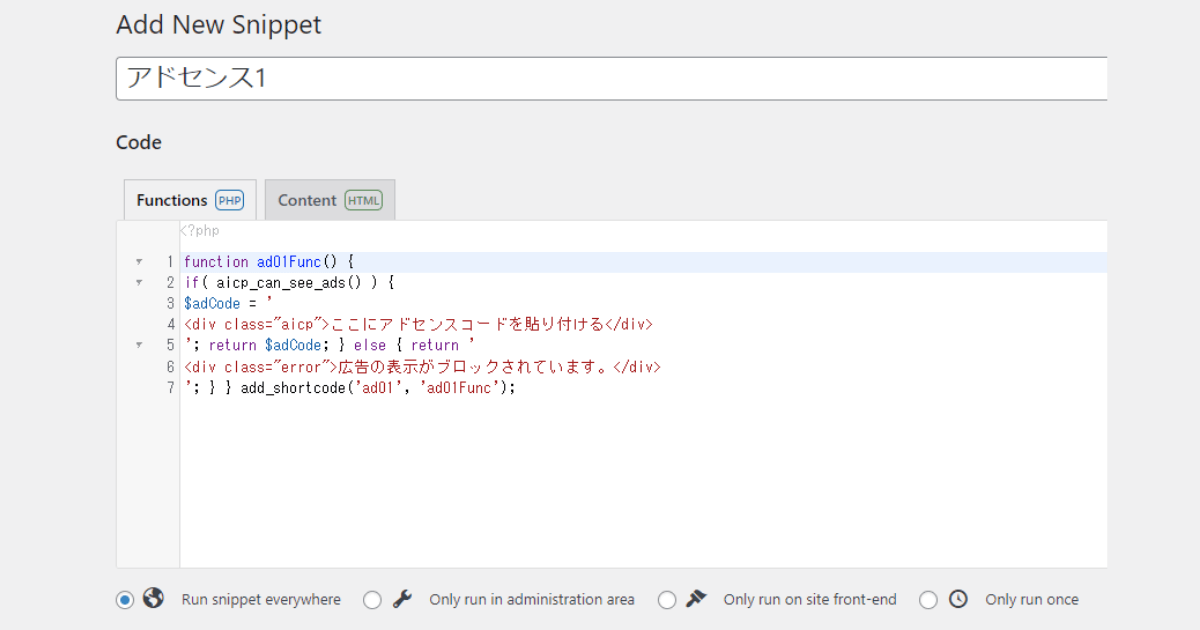This screenshot has width=1200, height=630.
Task: Collapse the code fold on line 2
Action: (x=139, y=282)
